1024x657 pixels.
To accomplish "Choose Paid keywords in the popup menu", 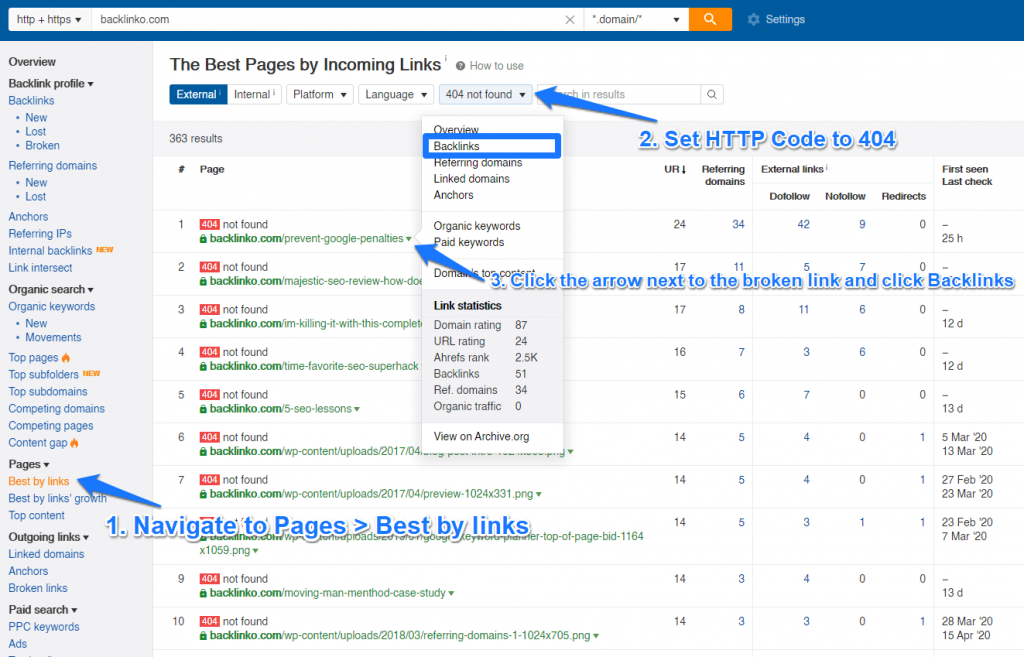I will pos(469,242).
